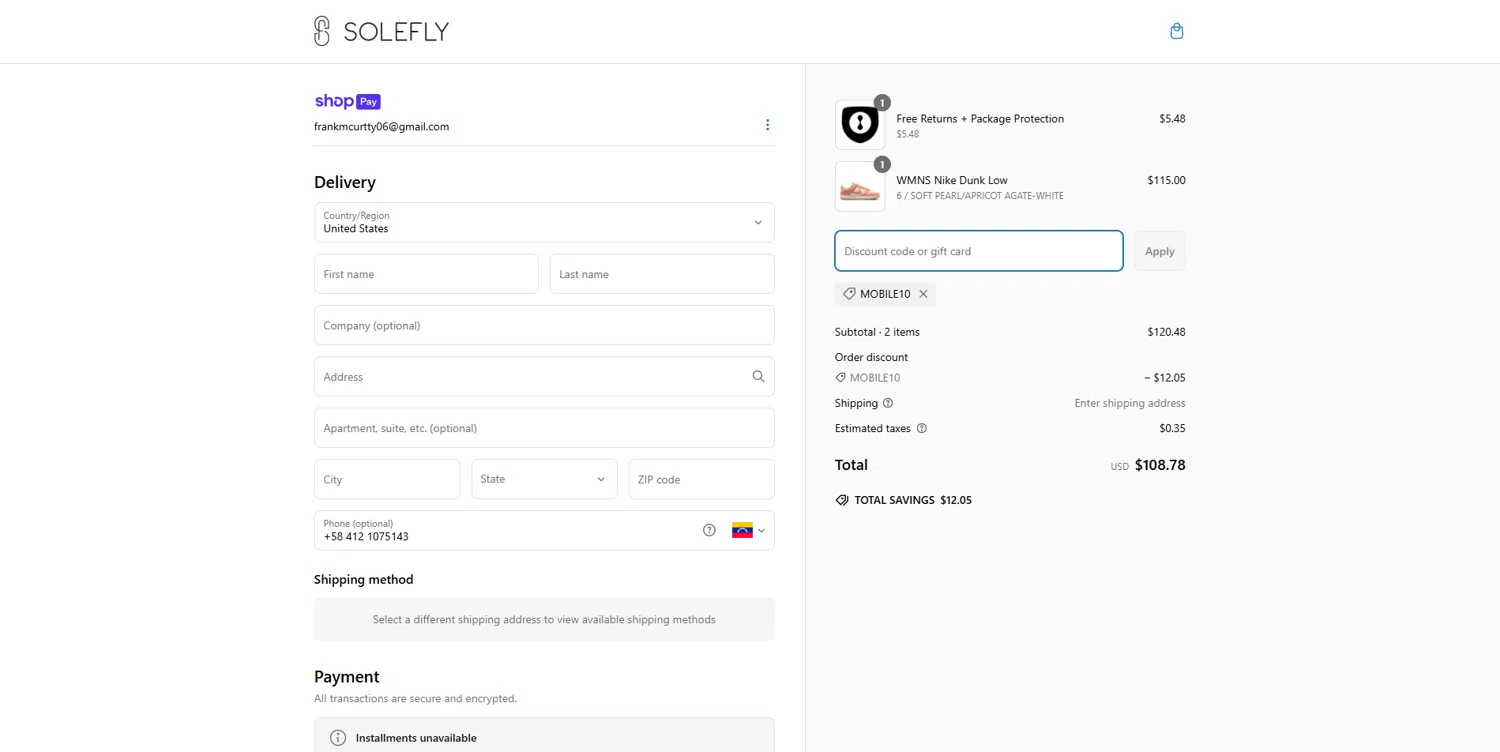Click the Shipping info help icon

click(888, 403)
